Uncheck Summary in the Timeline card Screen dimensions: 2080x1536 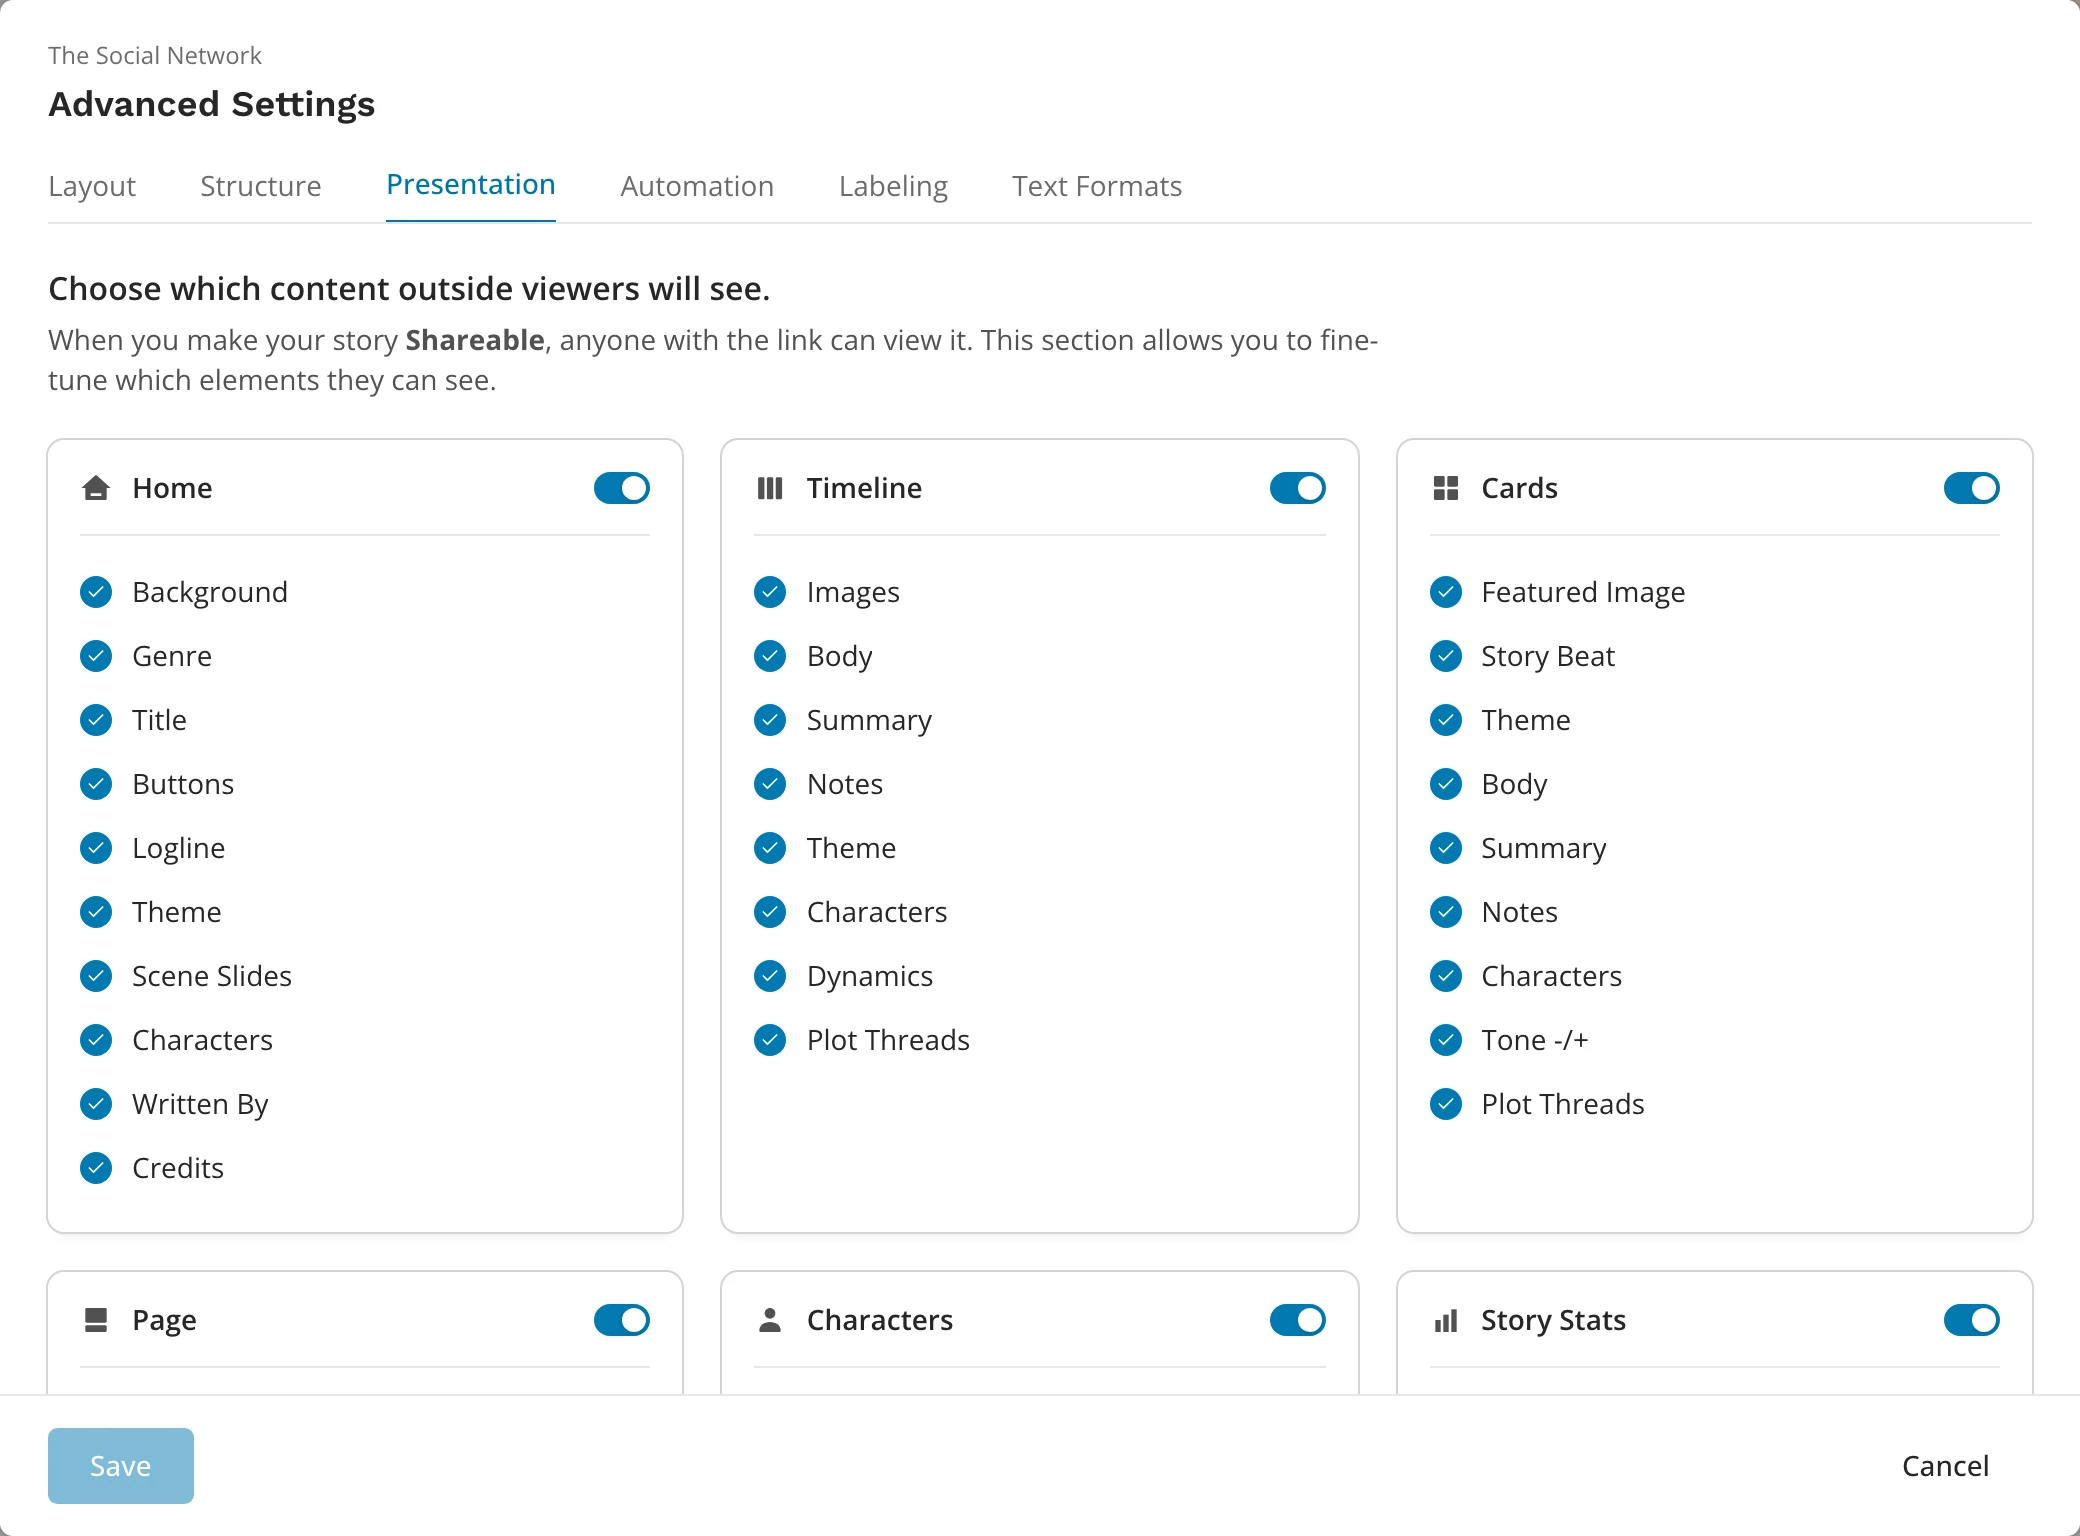coord(770,720)
